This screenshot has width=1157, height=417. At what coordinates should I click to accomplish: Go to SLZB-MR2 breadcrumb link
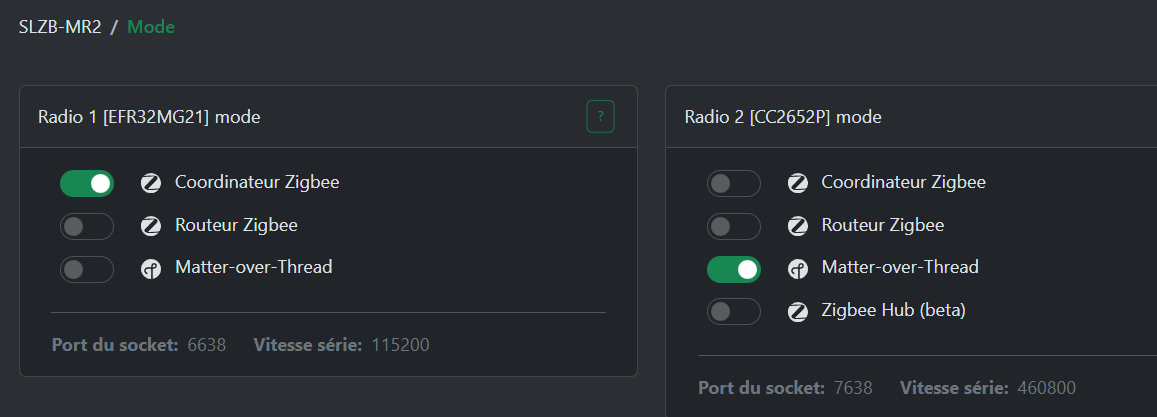tap(60, 27)
